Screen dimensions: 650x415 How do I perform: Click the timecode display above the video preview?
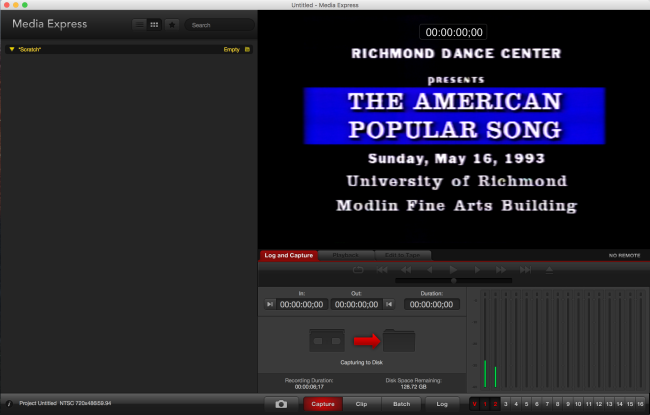454,32
